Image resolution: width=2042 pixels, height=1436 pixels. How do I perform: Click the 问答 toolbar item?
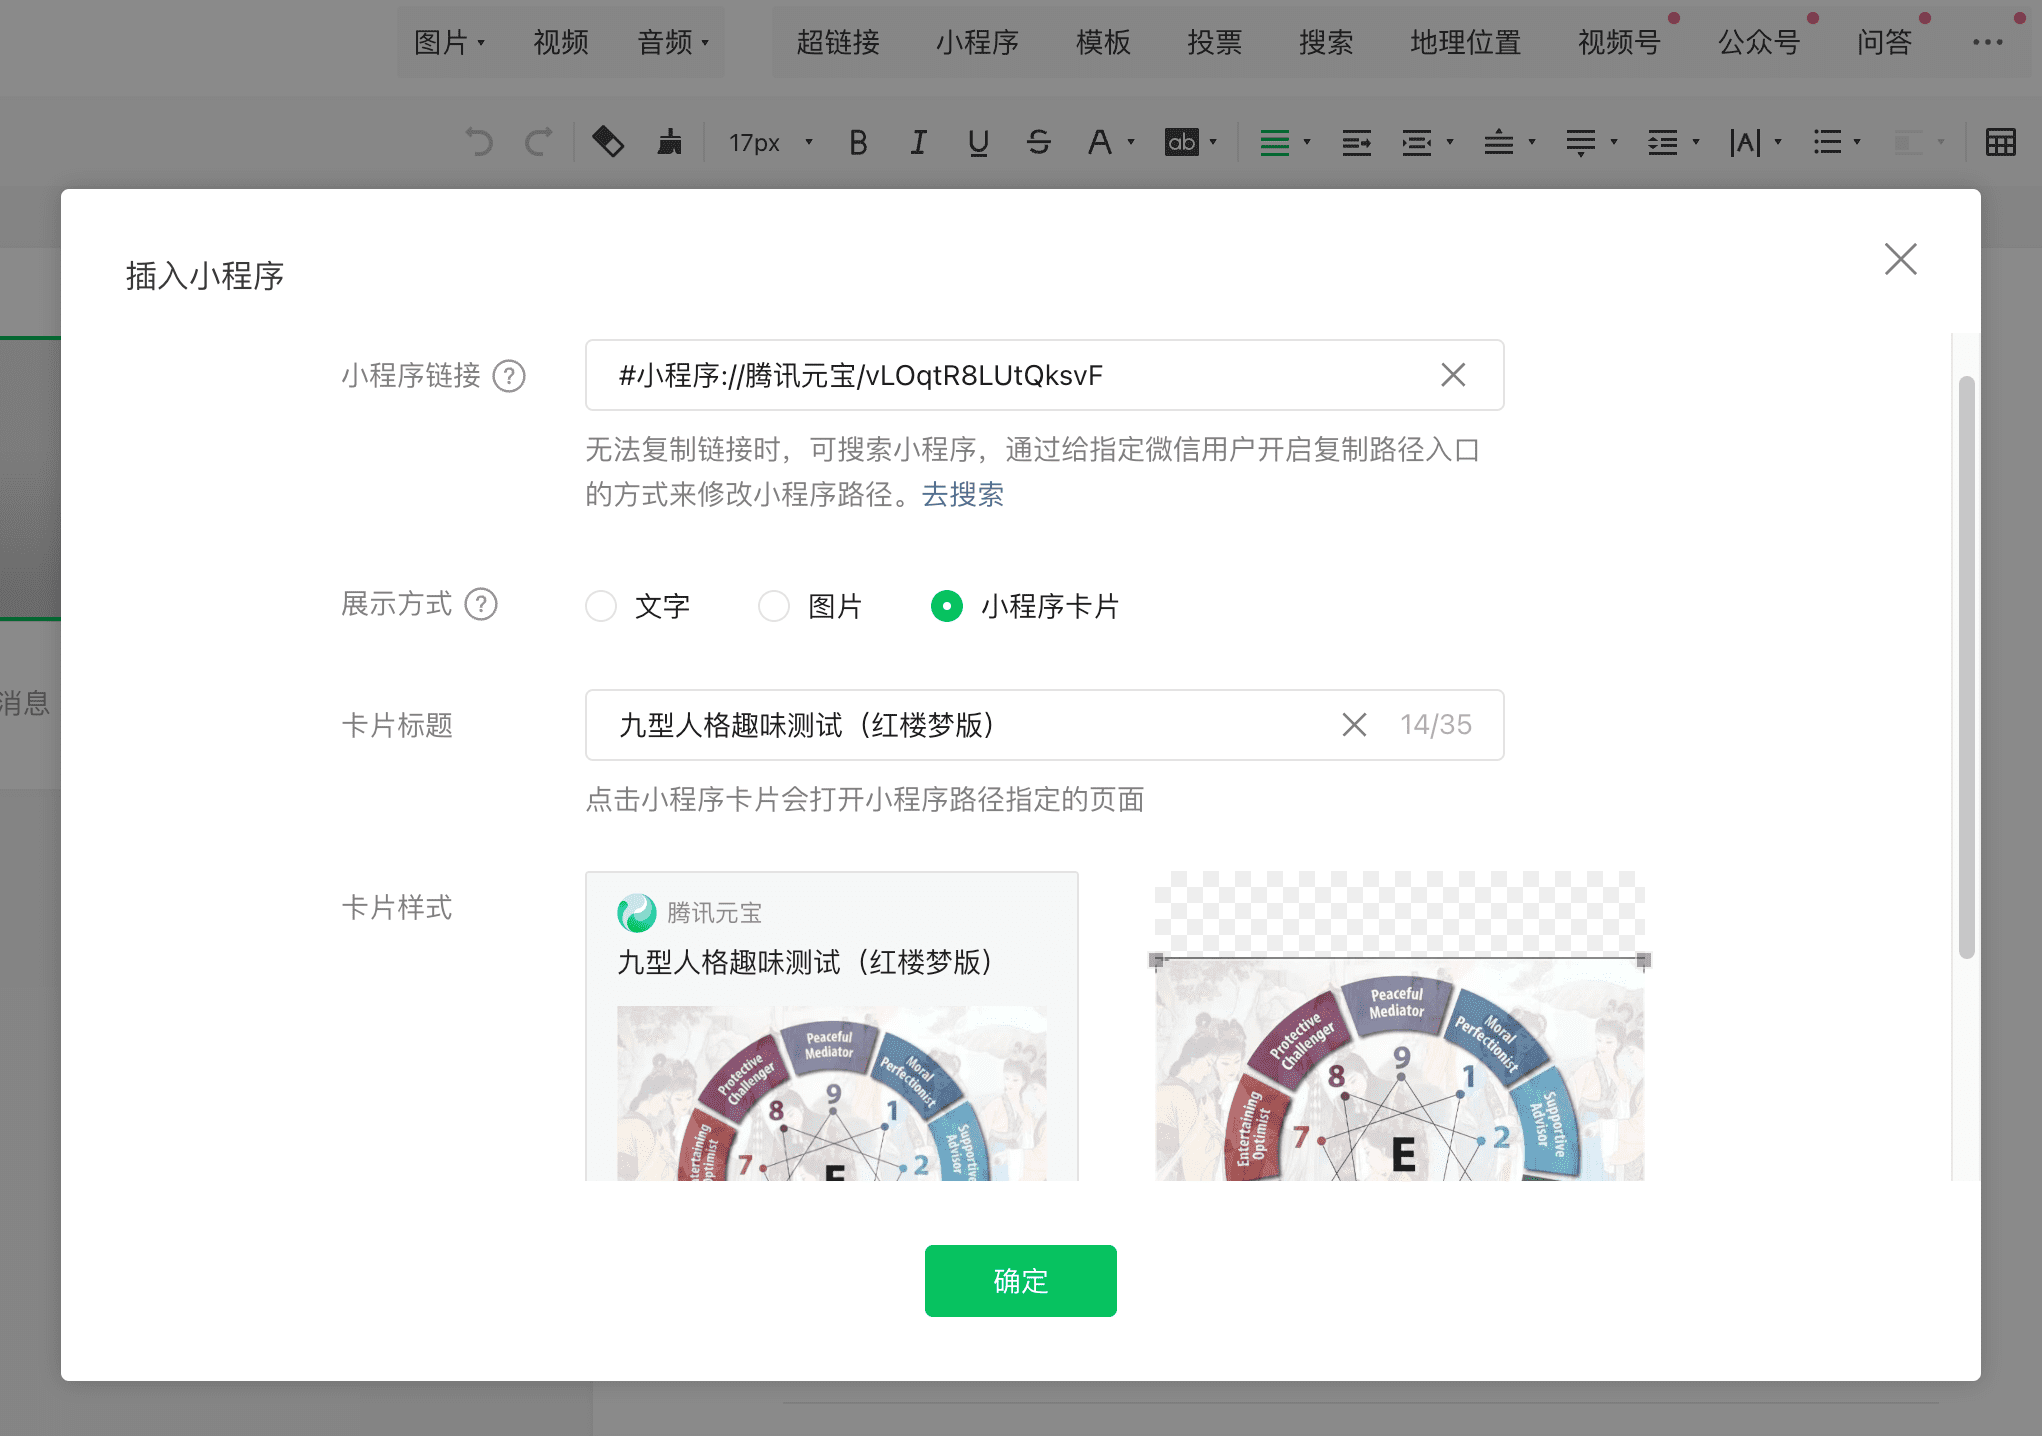point(1884,42)
